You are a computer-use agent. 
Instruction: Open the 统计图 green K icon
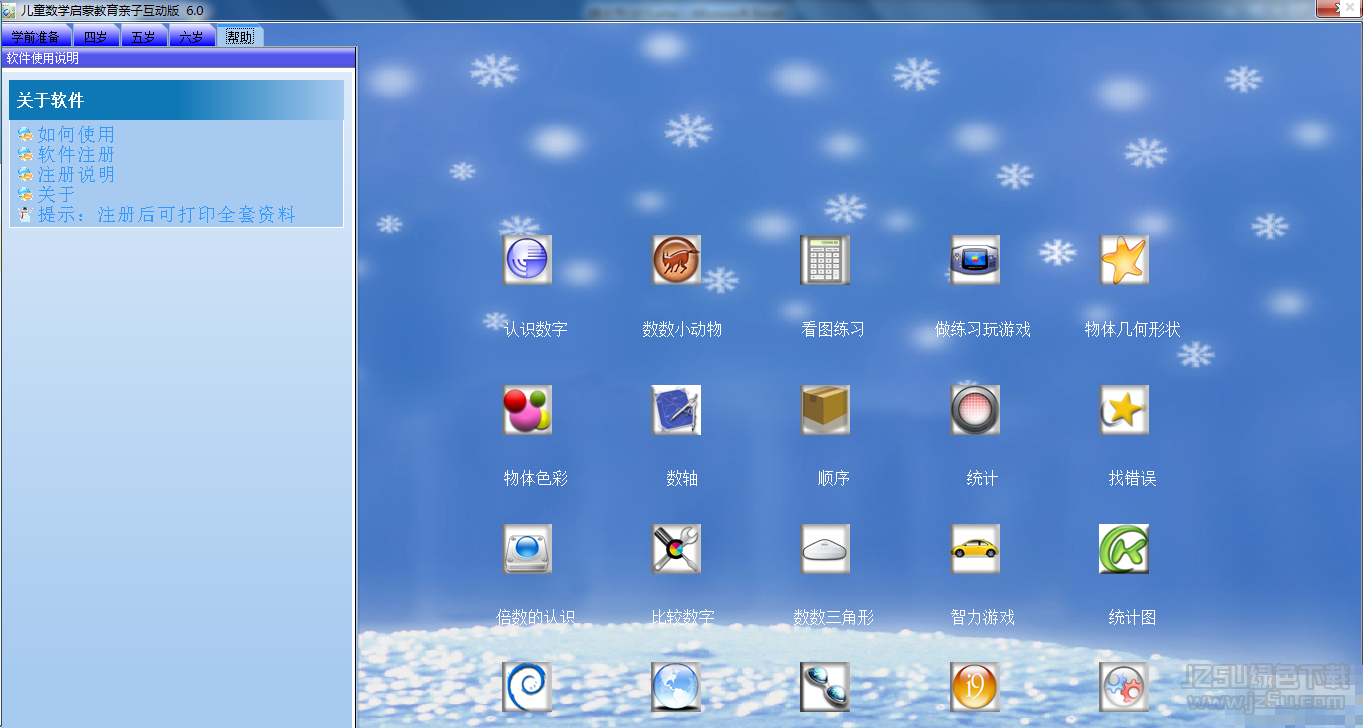click(1124, 549)
